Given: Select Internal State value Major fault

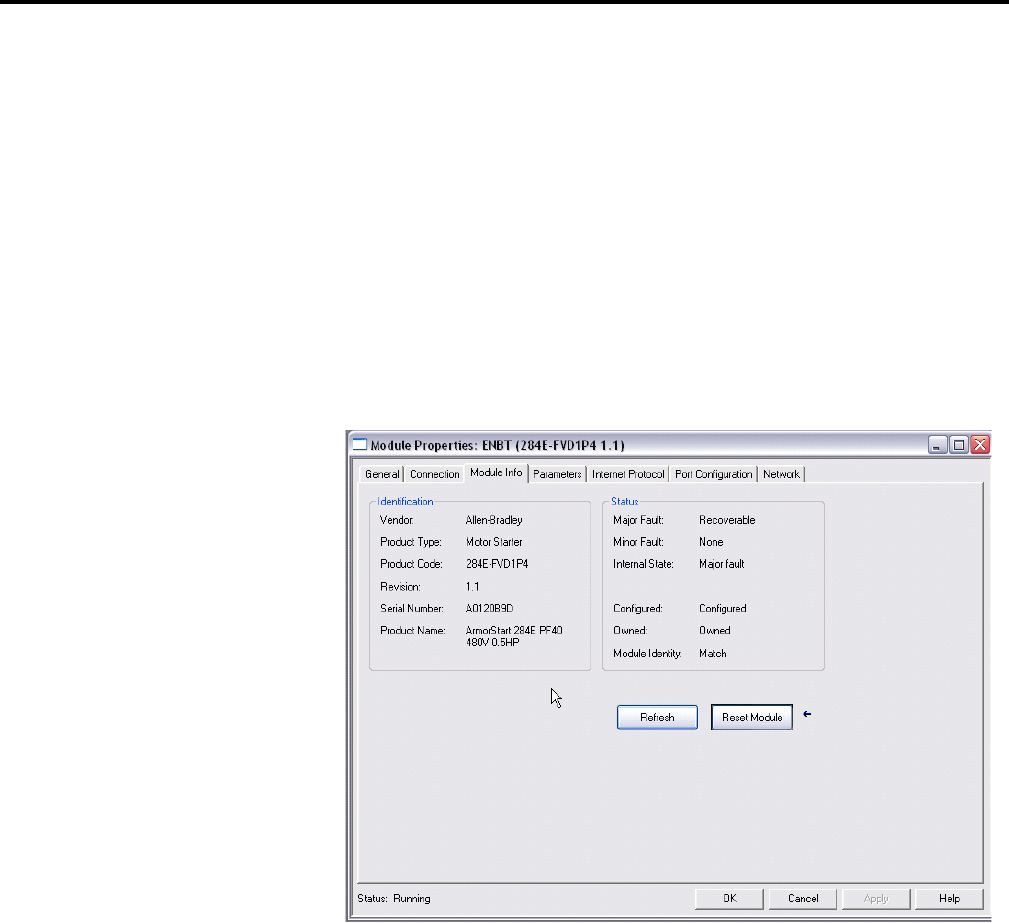Looking at the screenshot, I should [721, 564].
